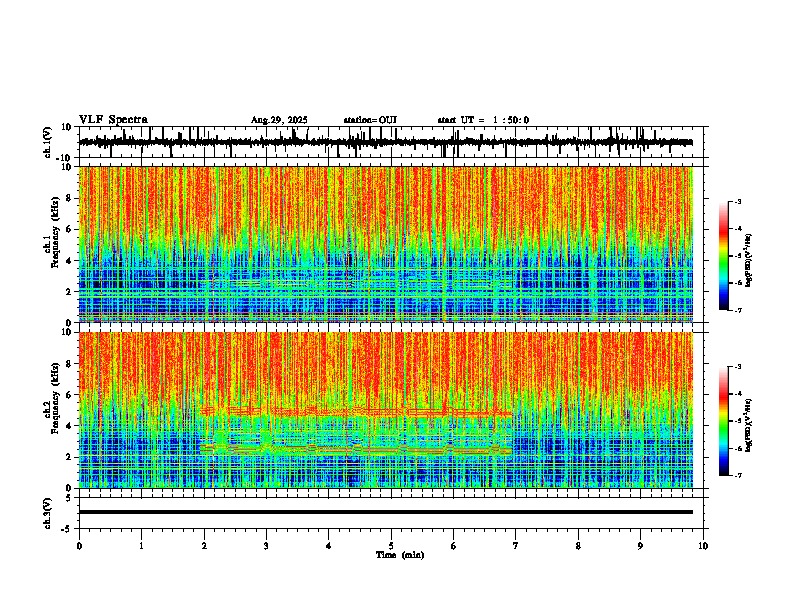Click time axis tick label 7
This screenshot has width=792, height=612.
tap(516, 546)
